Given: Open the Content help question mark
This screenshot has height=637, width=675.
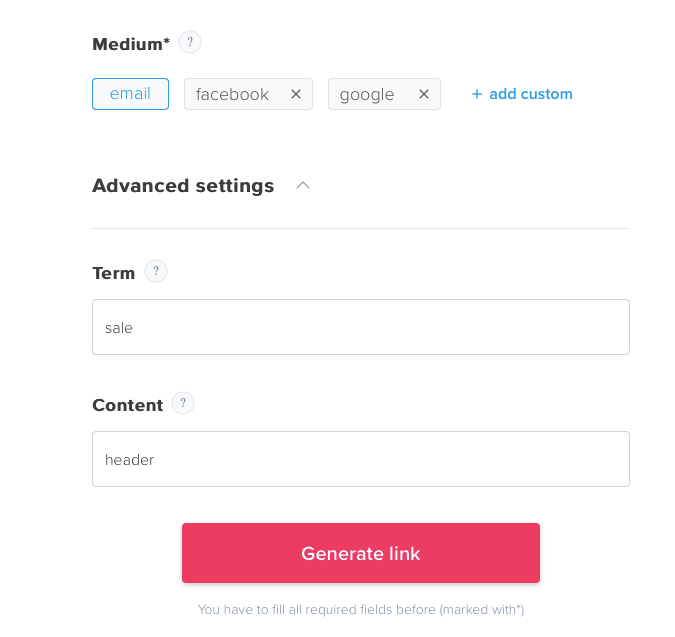Looking at the screenshot, I should (183, 403).
